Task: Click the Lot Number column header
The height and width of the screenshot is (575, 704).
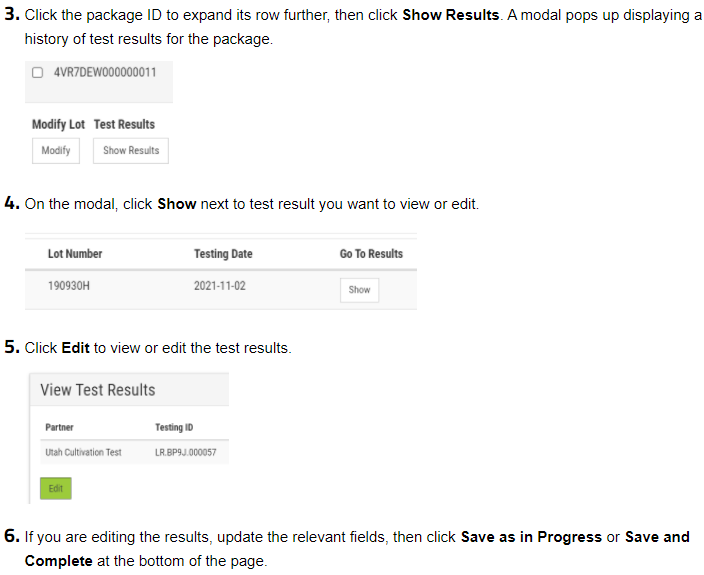Action: (75, 254)
